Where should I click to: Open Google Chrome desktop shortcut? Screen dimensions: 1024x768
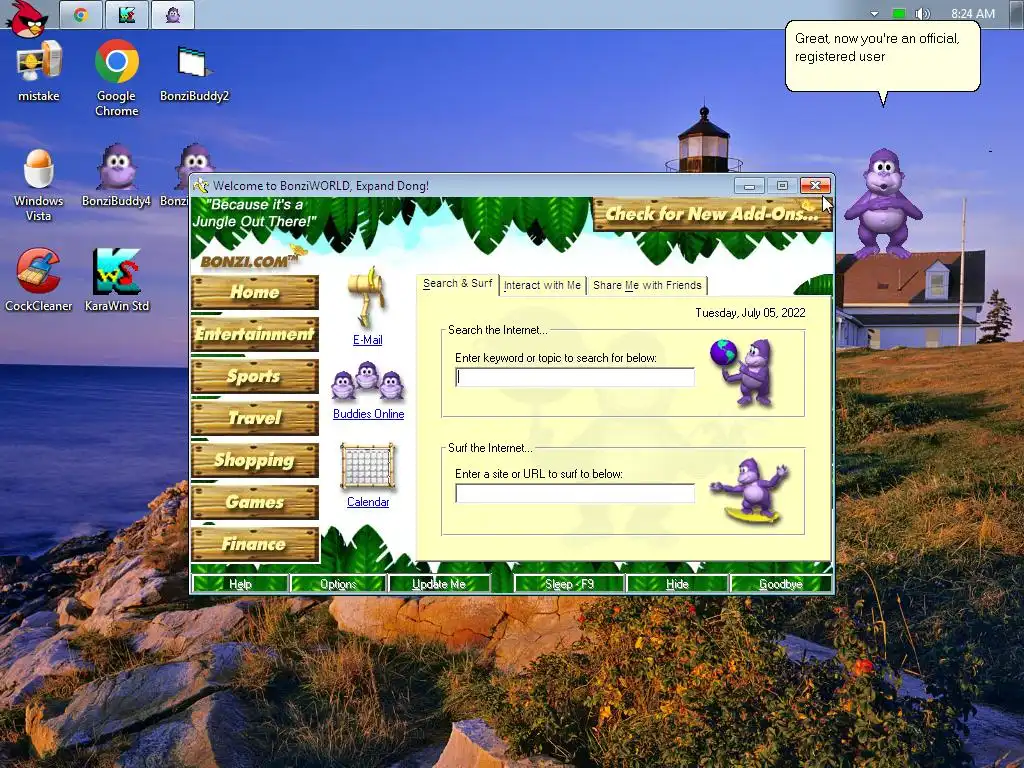[x=116, y=77]
